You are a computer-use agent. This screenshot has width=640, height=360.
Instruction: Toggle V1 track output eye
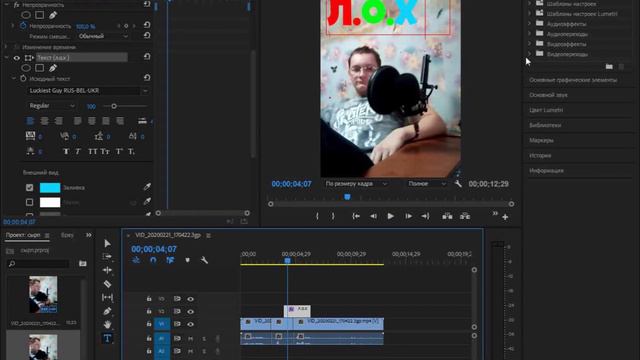[x=191, y=324]
